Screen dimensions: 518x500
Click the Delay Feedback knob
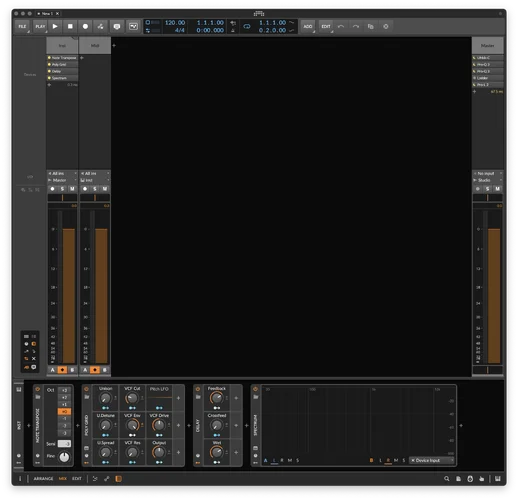coord(217,398)
